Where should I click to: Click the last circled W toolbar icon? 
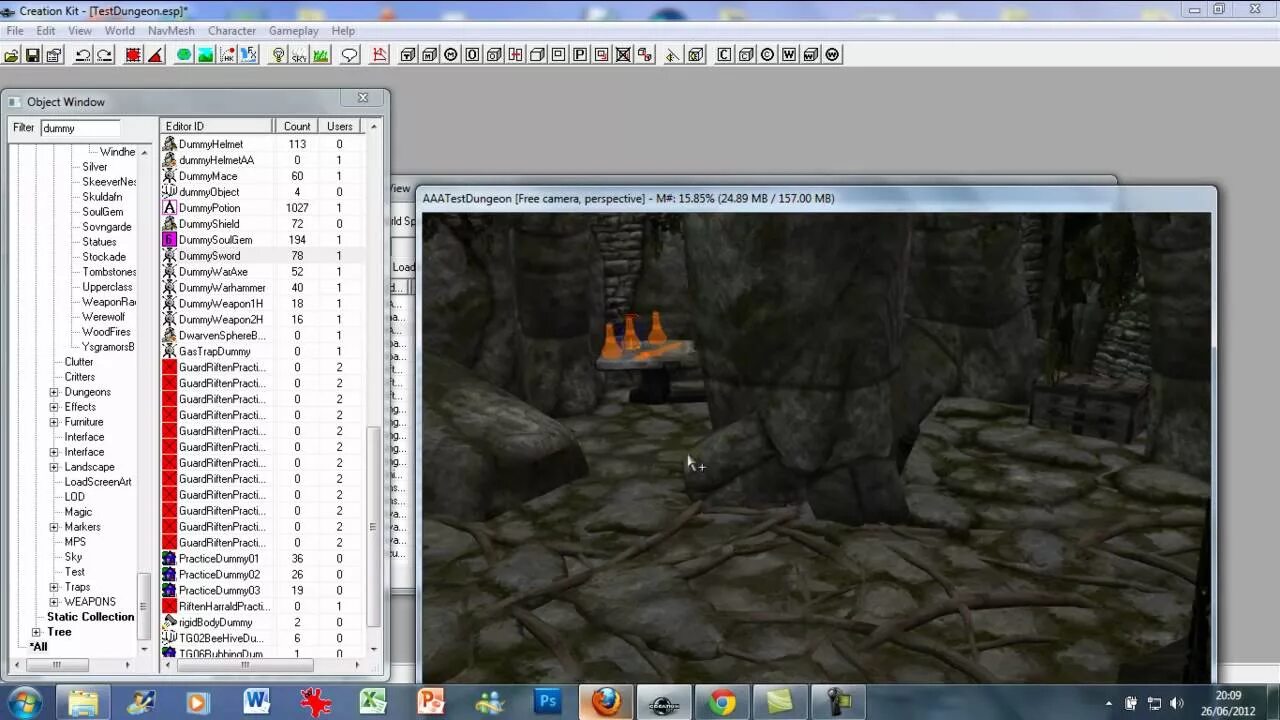coord(832,55)
